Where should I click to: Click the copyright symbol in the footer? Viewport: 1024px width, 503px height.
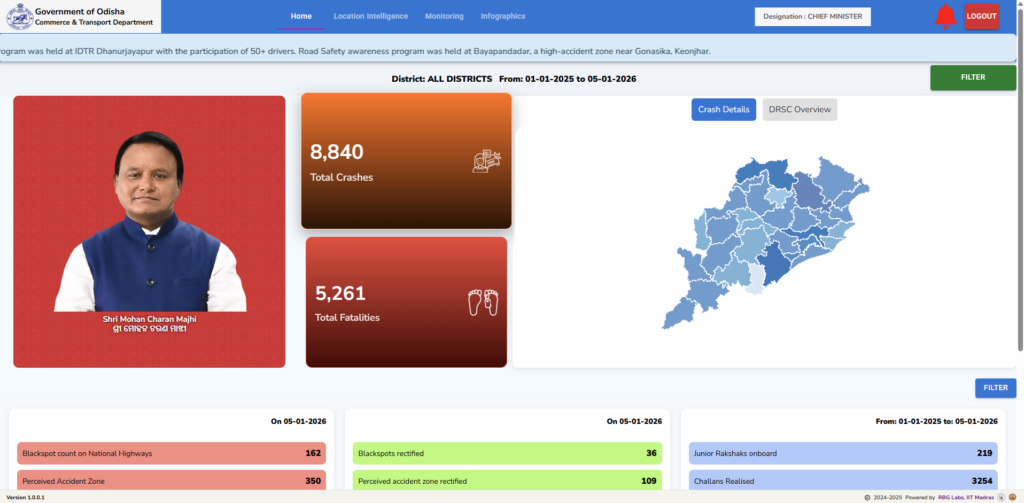click(x=867, y=498)
